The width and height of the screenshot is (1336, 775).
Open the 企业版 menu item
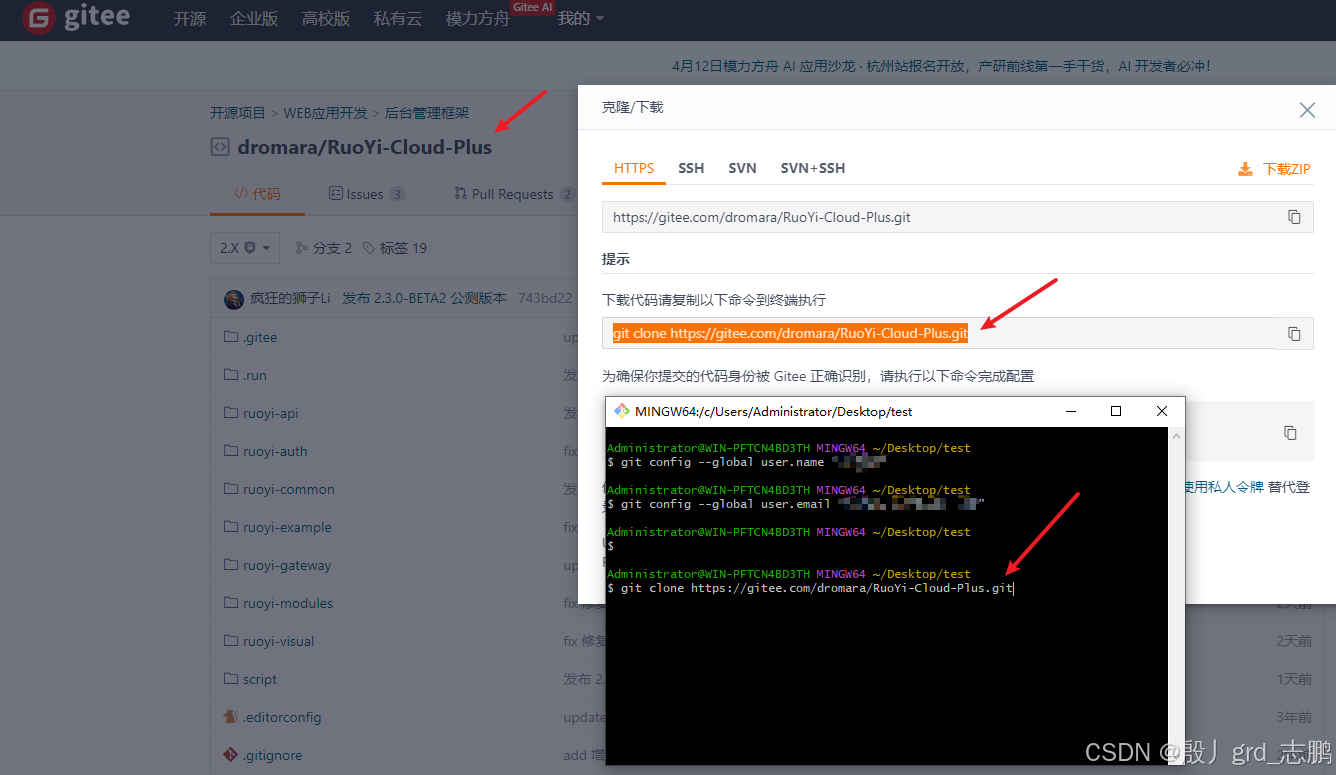point(254,19)
